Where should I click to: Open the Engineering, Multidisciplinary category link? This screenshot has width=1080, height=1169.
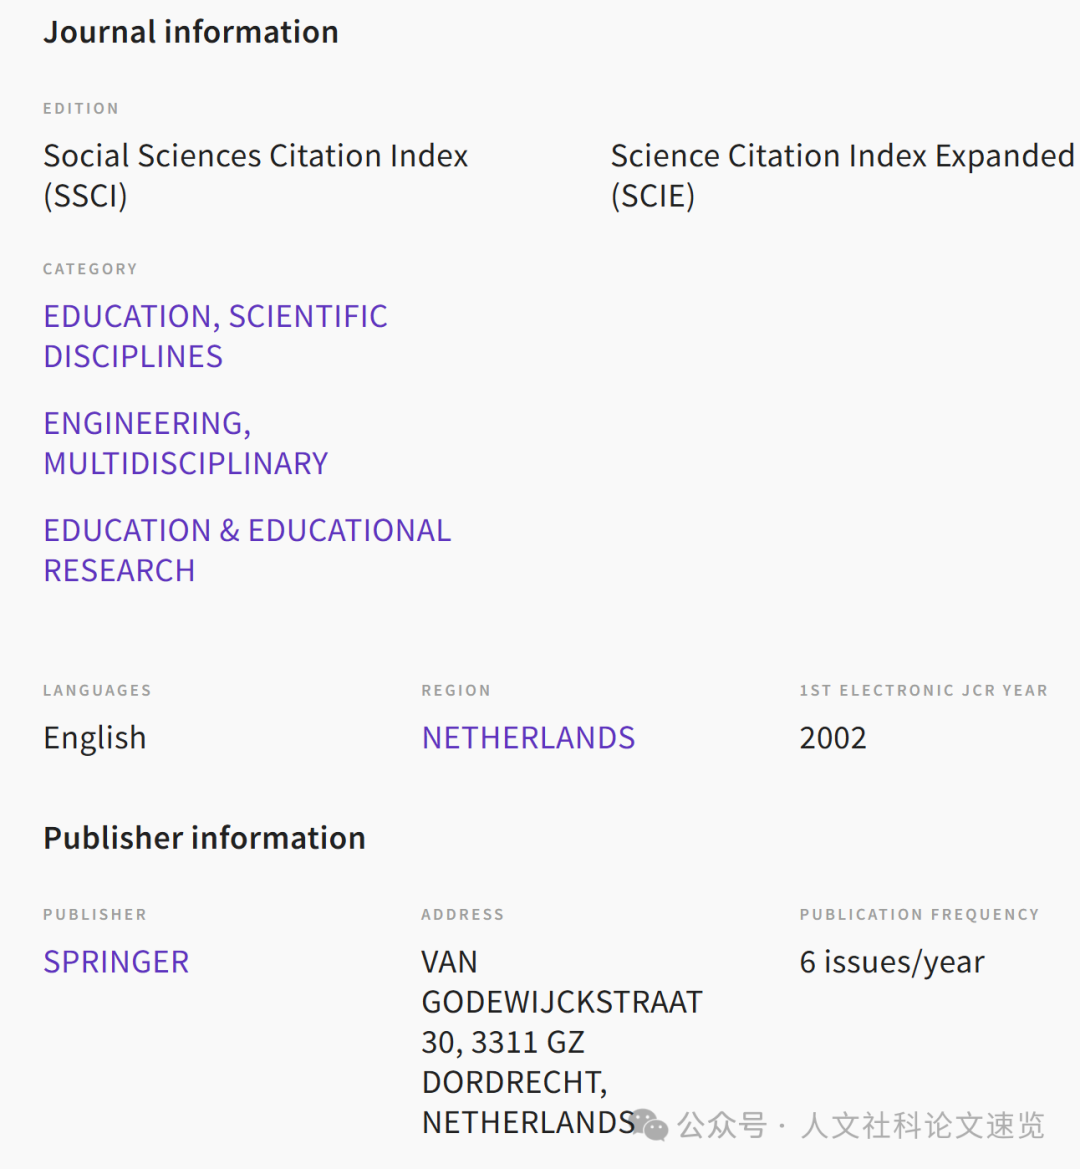[185, 443]
